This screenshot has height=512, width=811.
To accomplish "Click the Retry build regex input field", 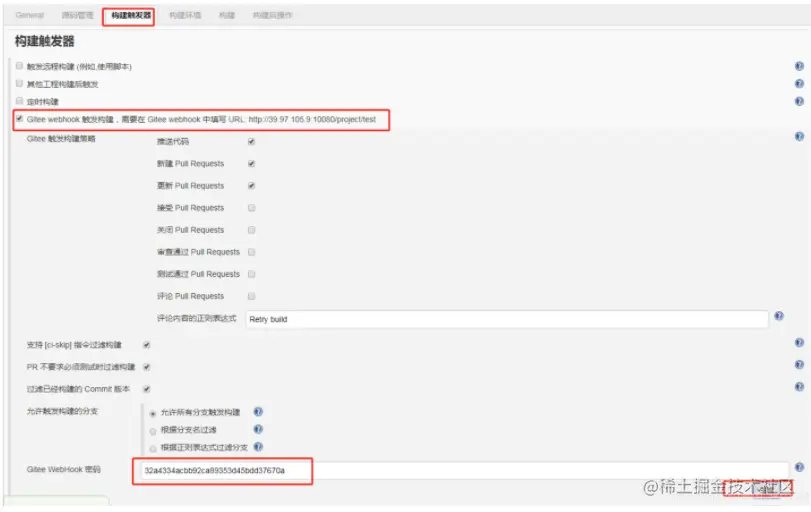I will coord(507,319).
